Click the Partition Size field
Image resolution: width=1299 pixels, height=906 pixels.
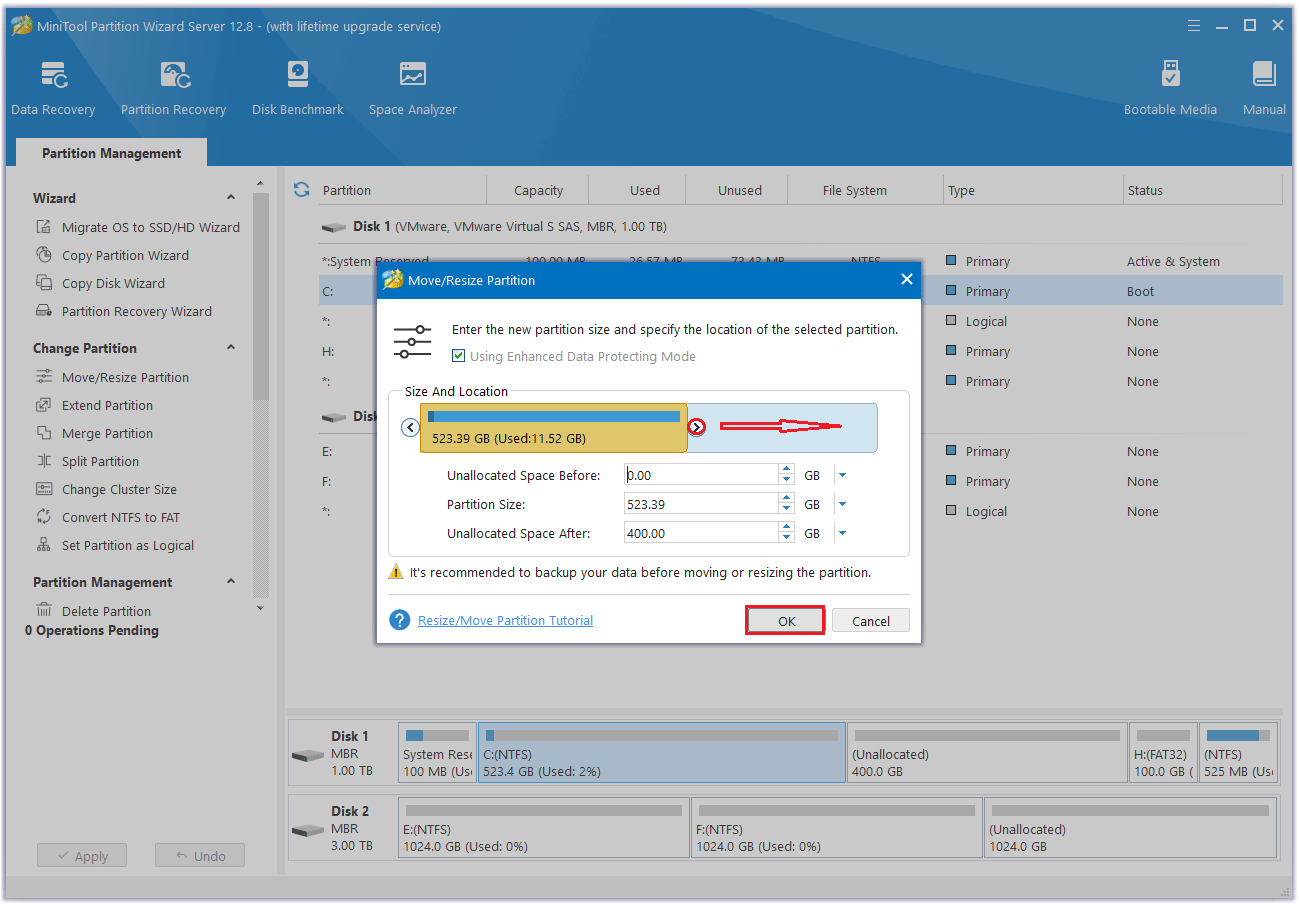(x=701, y=504)
